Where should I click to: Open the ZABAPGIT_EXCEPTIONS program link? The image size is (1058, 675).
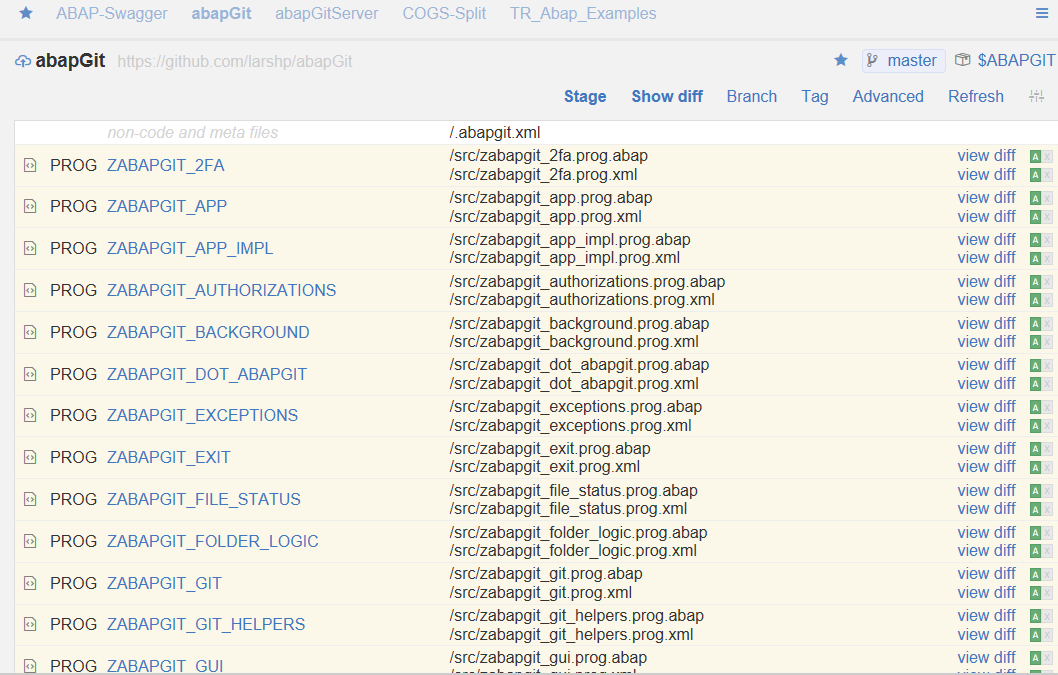tap(202, 415)
